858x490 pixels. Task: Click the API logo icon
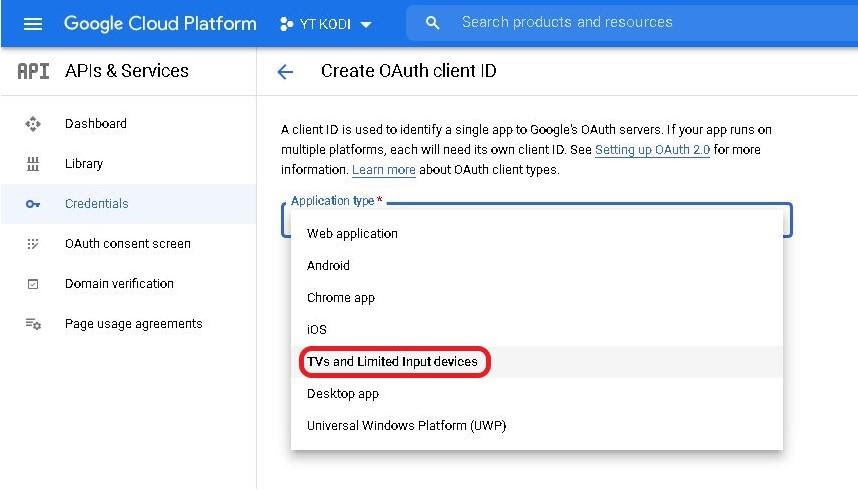[x=33, y=71]
